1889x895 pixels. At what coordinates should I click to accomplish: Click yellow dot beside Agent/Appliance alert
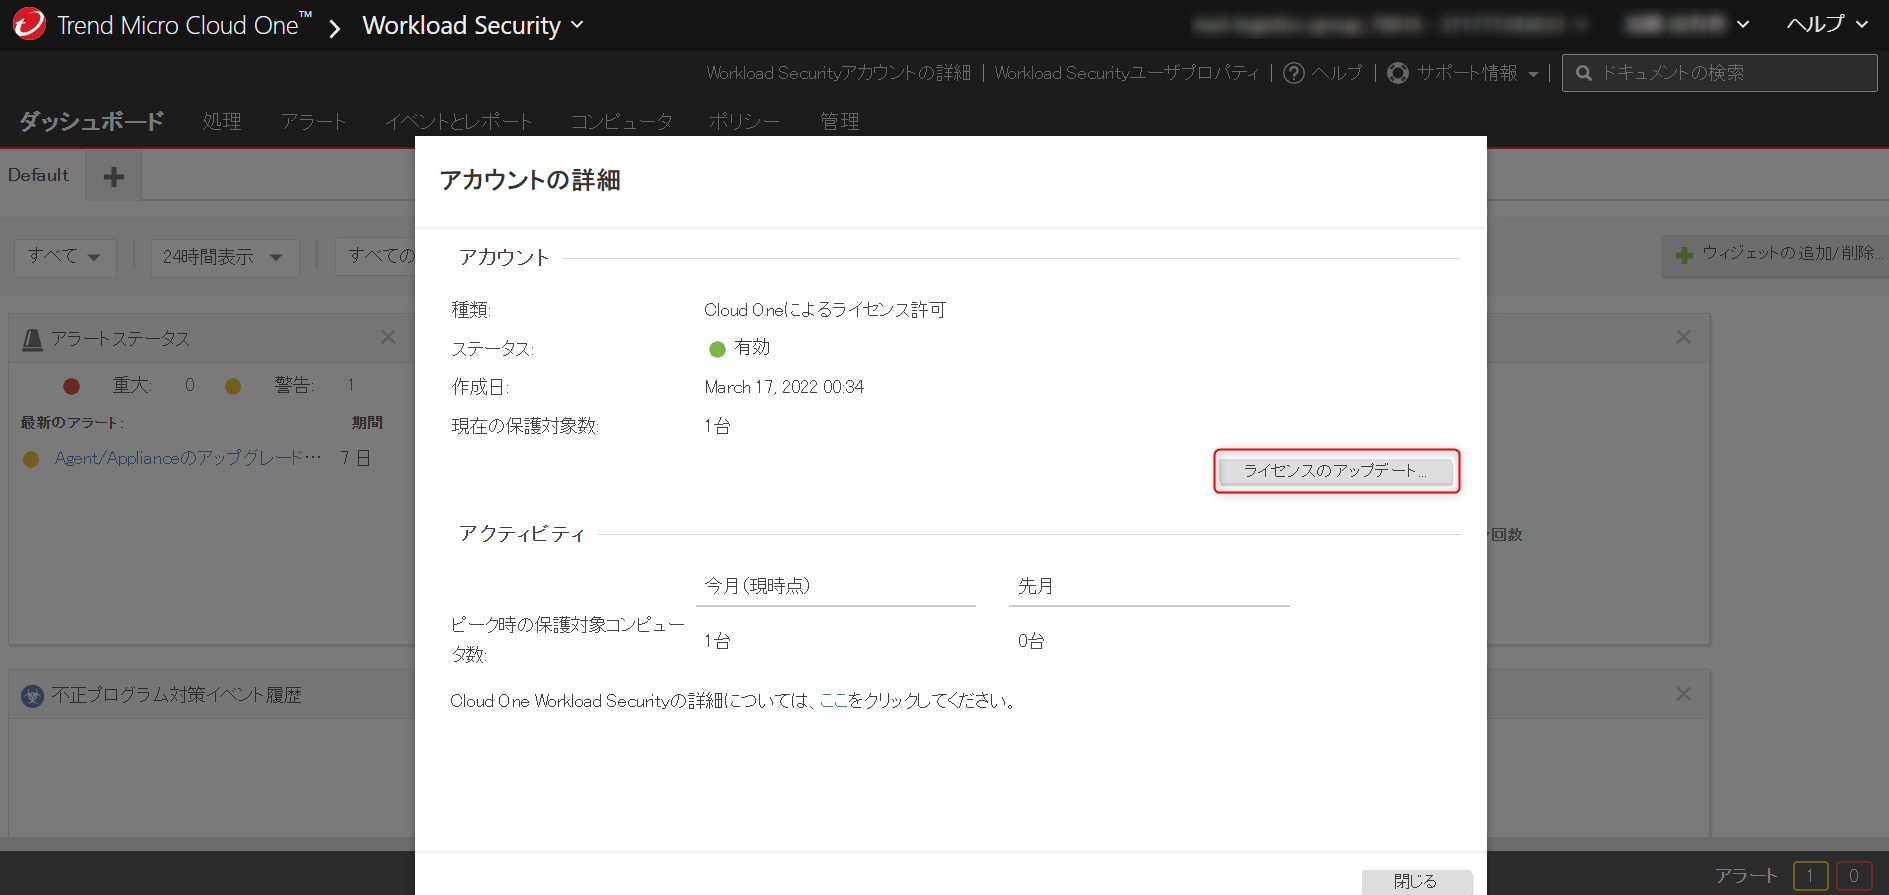[x=31, y=459]
